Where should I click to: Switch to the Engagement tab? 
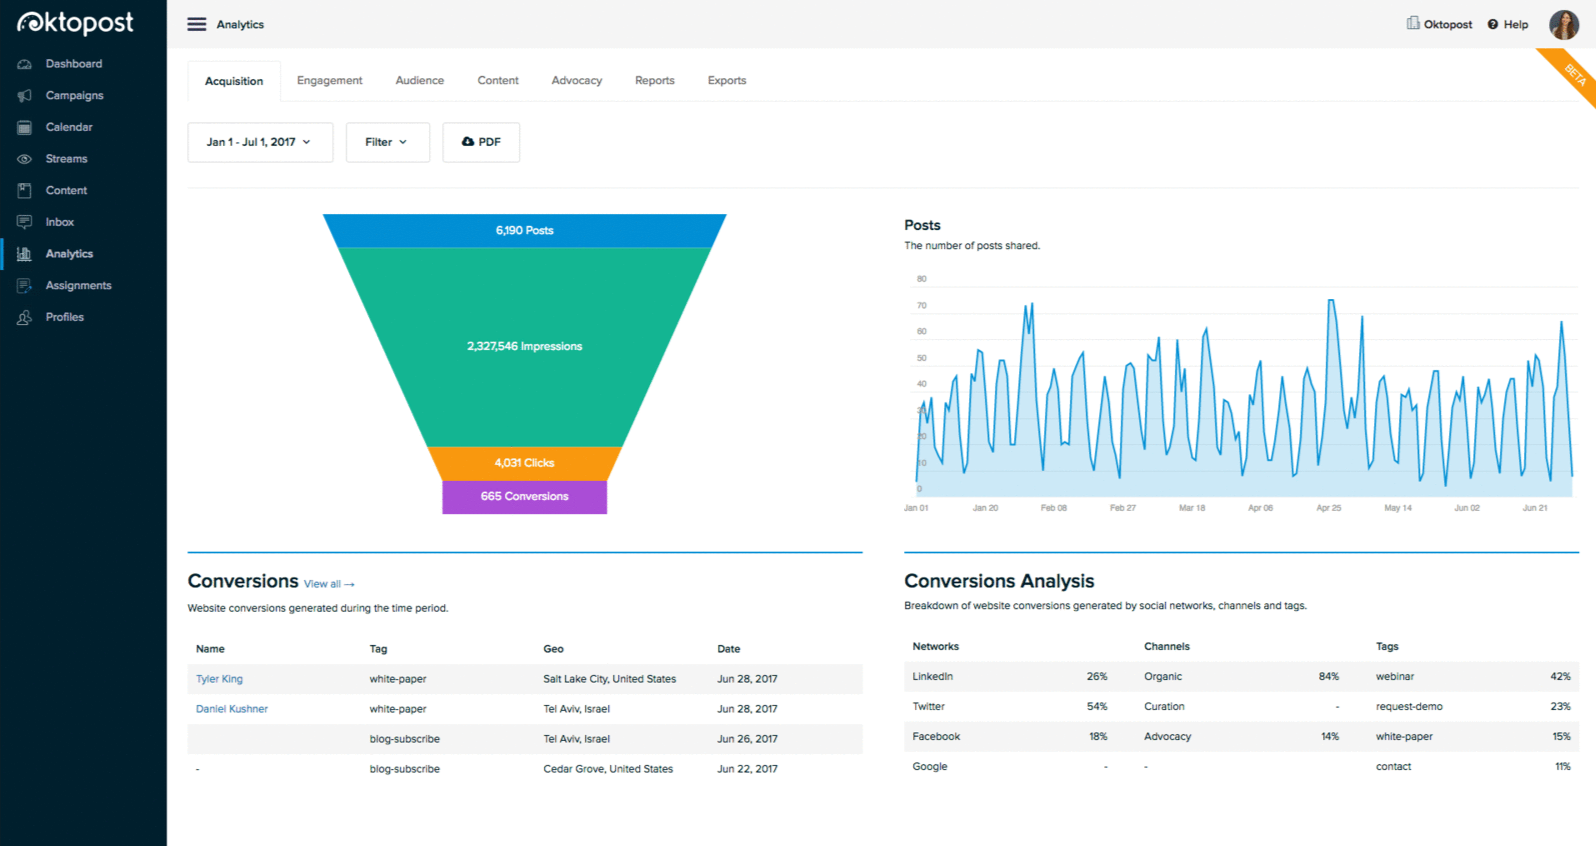point(330,80)
